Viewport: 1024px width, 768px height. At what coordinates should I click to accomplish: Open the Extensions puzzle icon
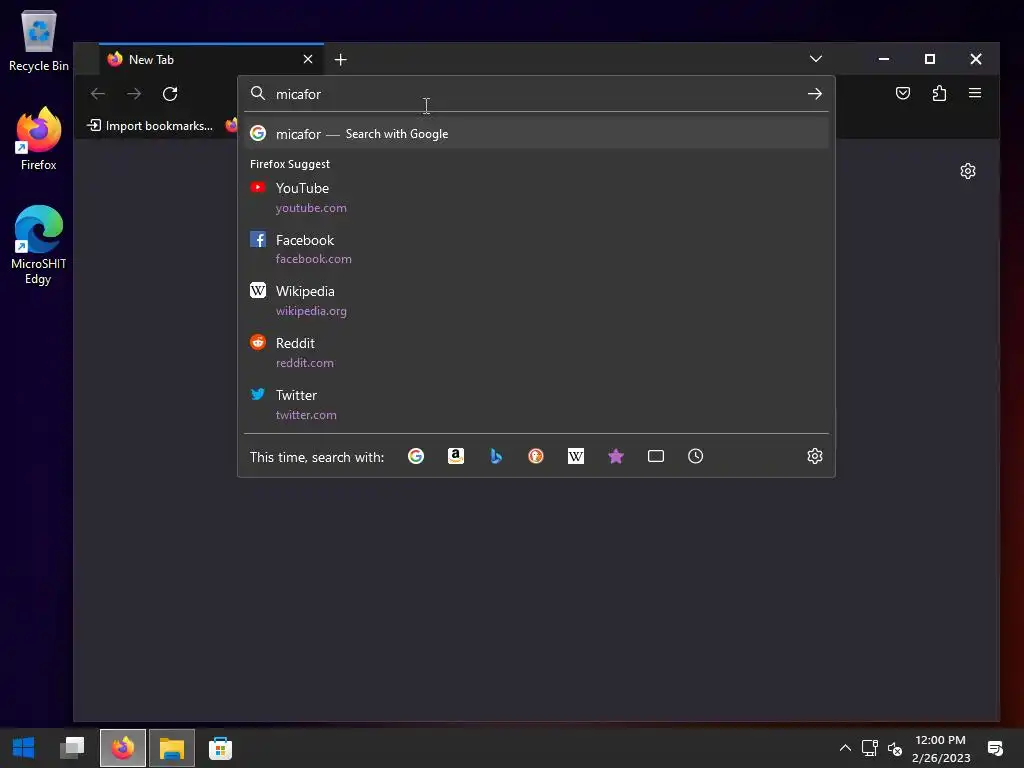click(x=939, y=93)
